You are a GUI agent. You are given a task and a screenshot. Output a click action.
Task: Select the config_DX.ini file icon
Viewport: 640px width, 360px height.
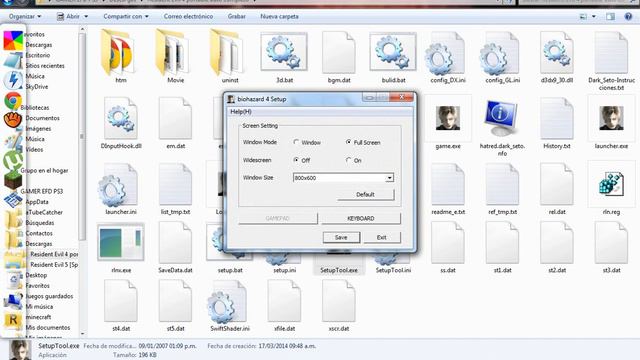[445, 54]
